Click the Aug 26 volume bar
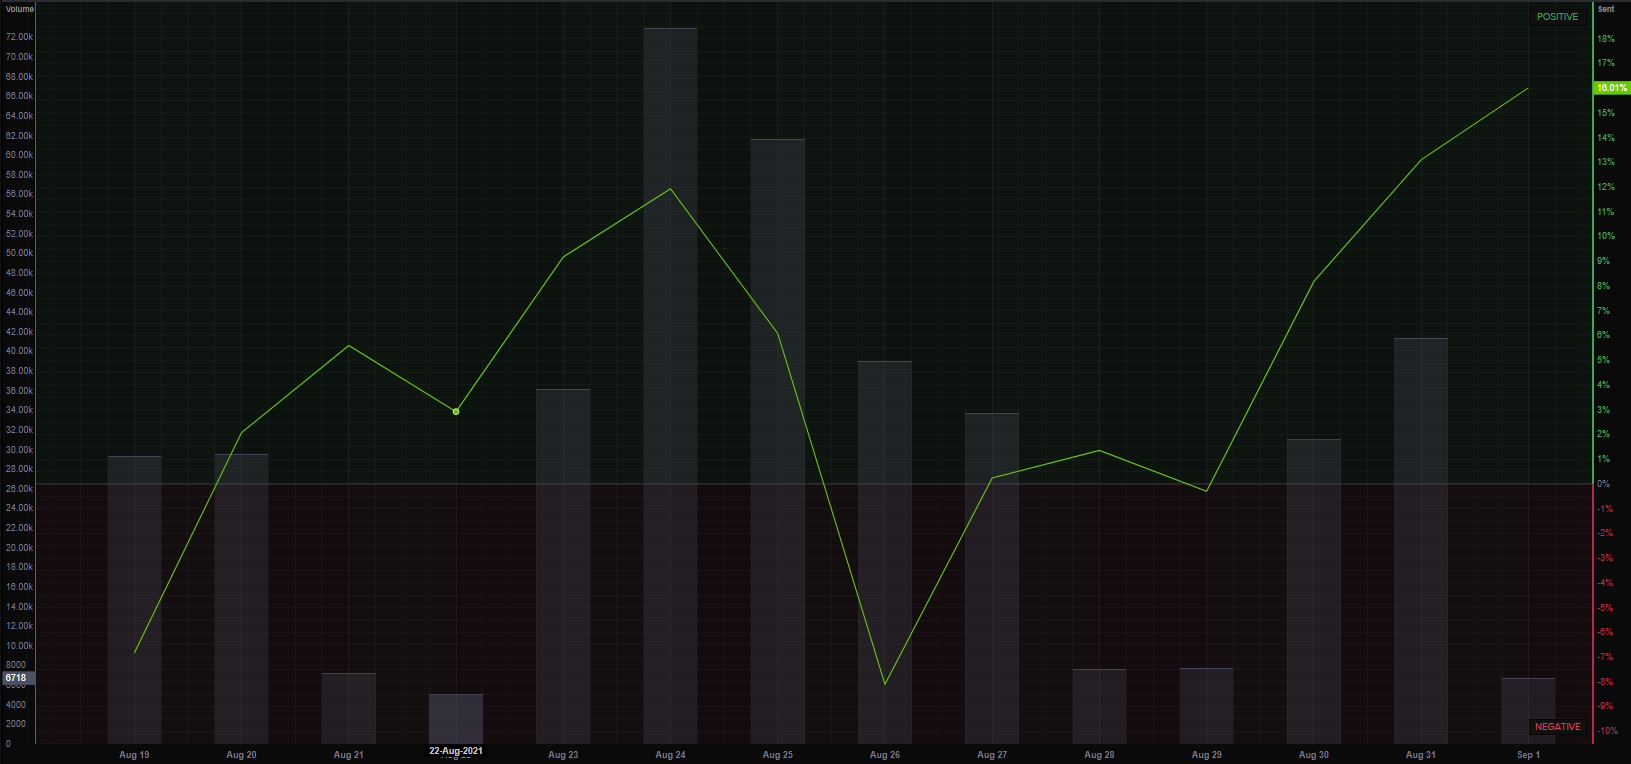The image size is (1631, 764). click(885, 552)
